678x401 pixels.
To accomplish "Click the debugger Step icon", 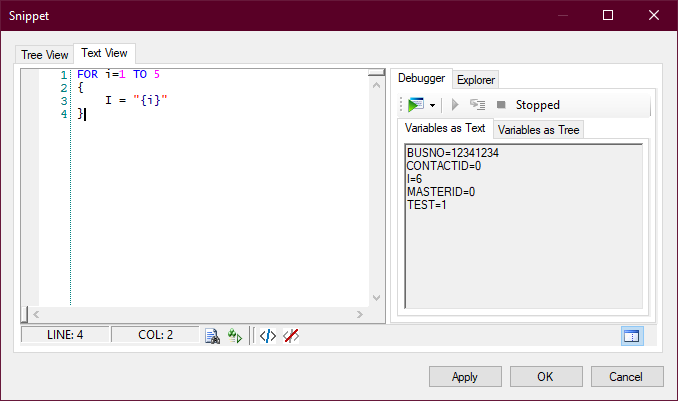I will pyautogui.click(x=477, y=105).
